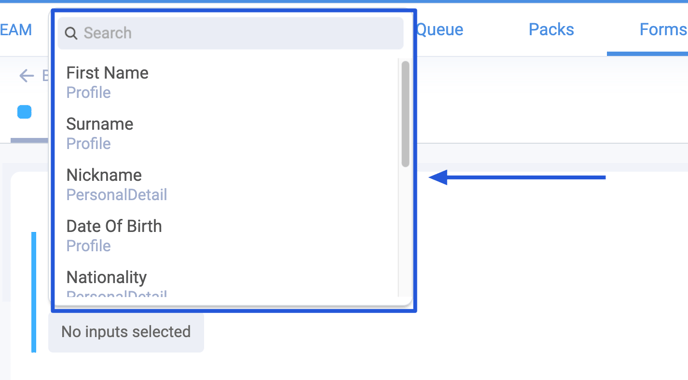
Task: Click the dropdown list scrollbar thumb
Action: coord(405,114)
